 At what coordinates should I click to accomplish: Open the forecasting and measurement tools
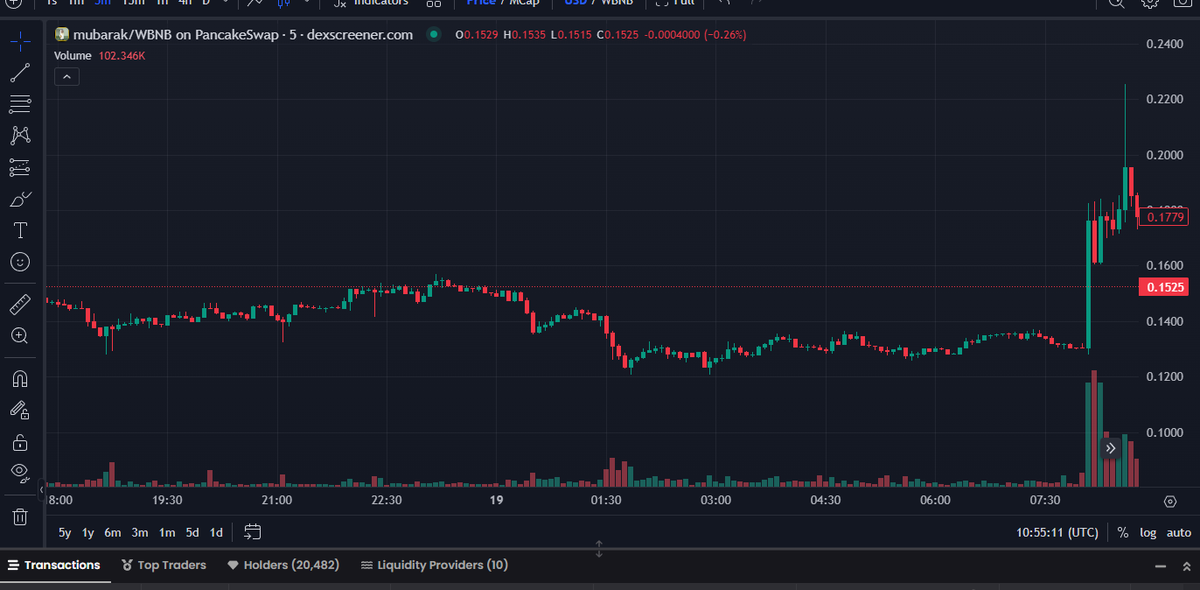(x=20, y=167)
